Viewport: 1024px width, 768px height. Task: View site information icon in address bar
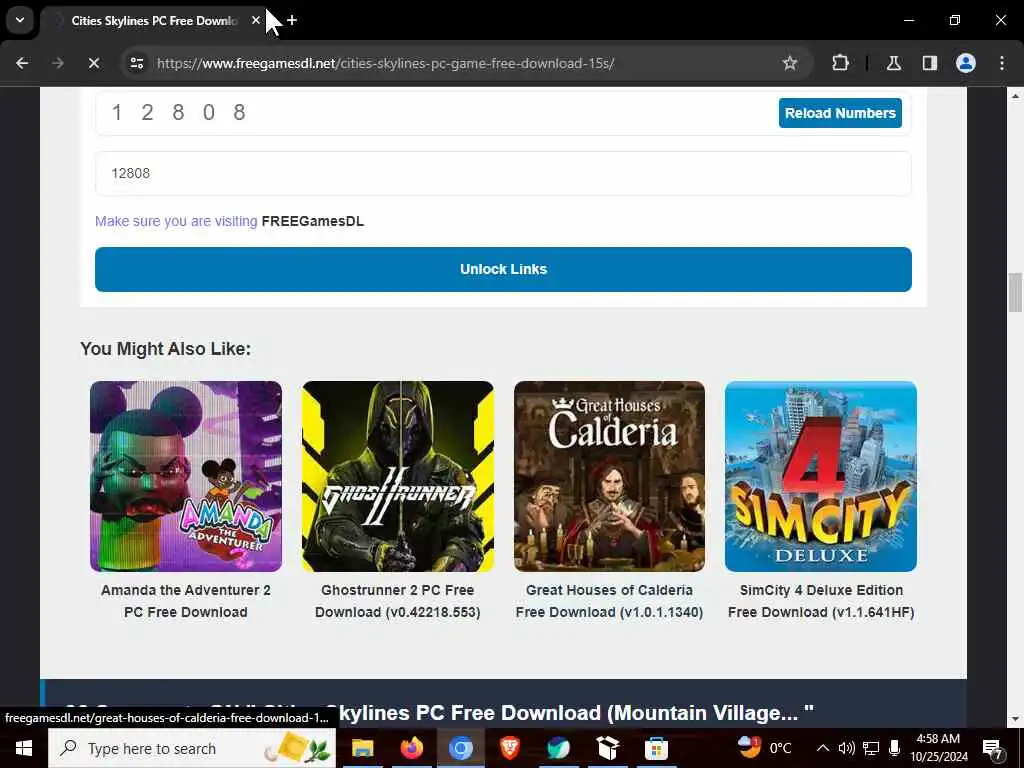tap(136, 63)
